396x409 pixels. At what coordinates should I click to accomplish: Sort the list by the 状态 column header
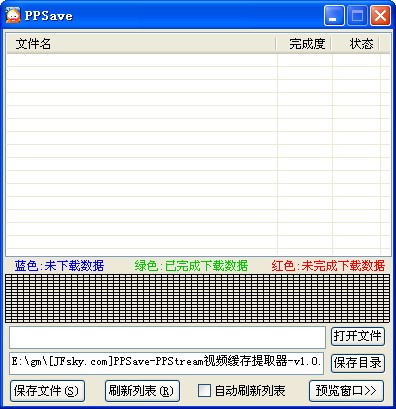coord(355,44)
